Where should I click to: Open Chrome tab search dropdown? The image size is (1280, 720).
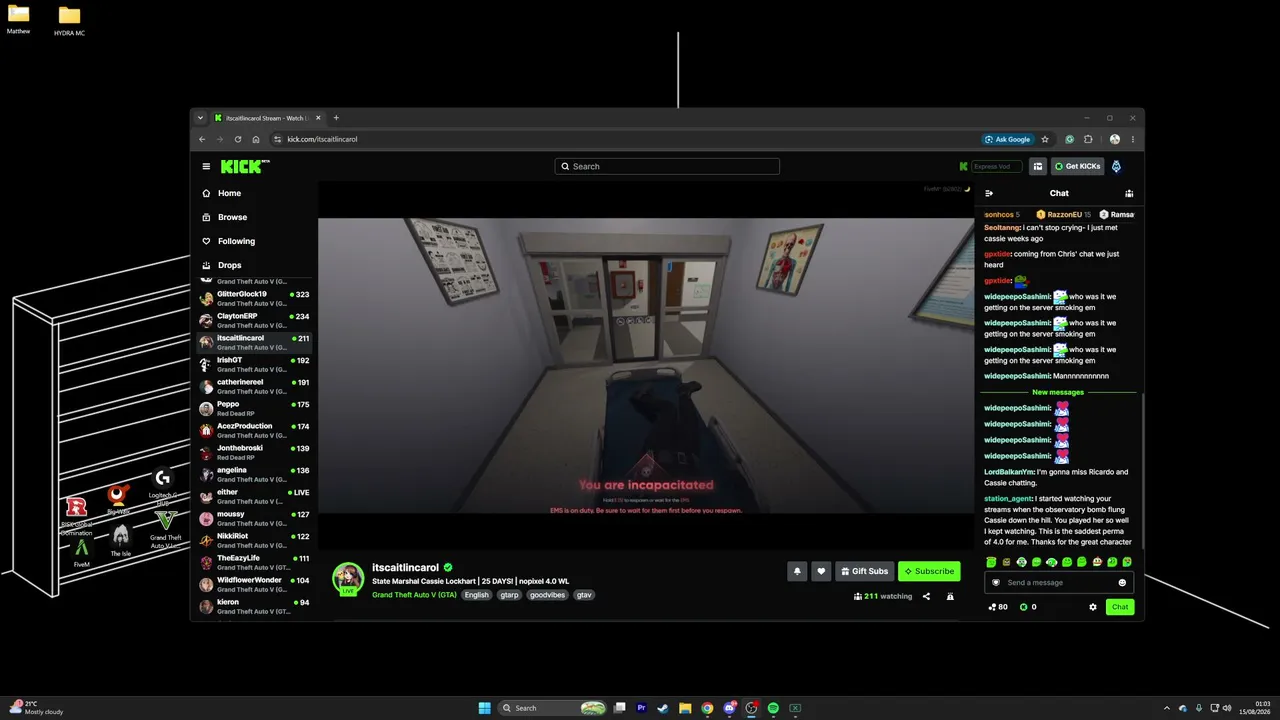point(200,118)
